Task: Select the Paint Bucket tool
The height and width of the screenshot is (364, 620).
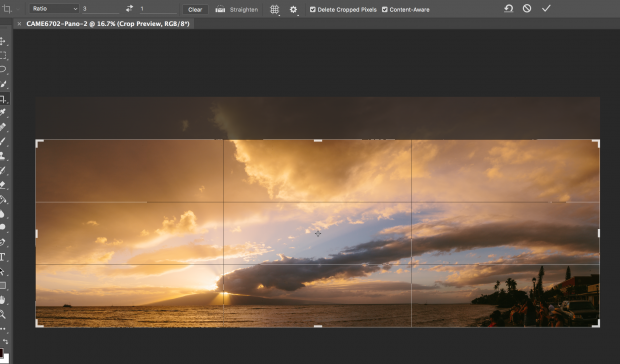Action: point(3,200)
